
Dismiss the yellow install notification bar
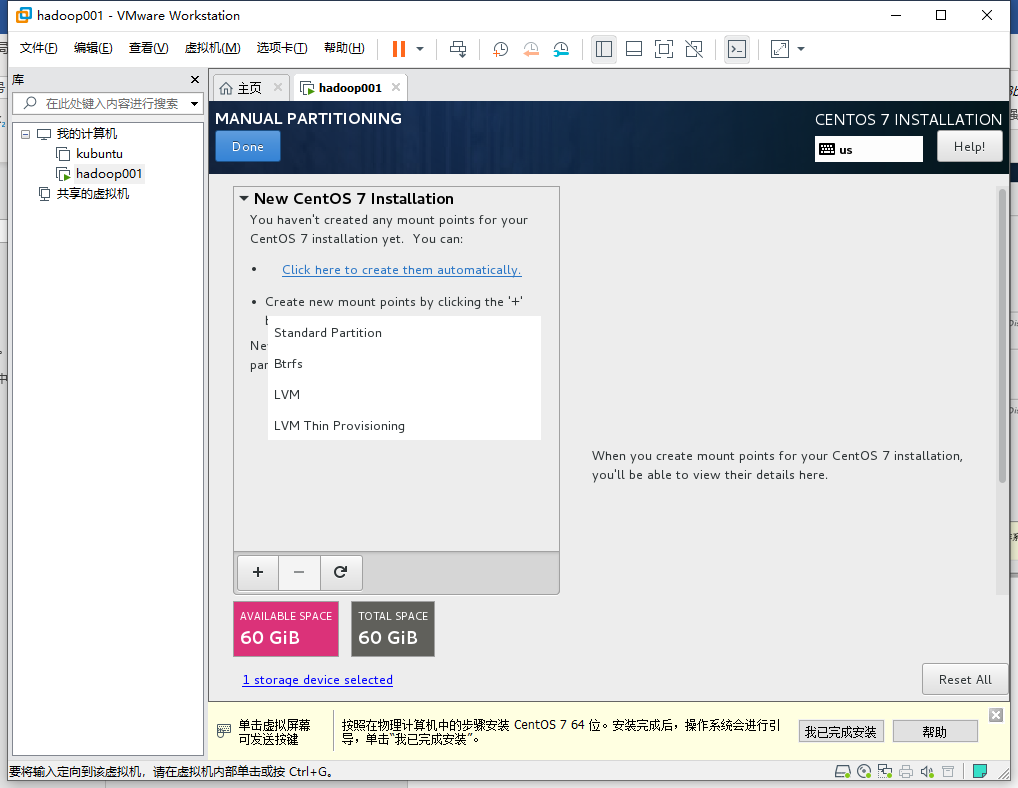[996, 715]
